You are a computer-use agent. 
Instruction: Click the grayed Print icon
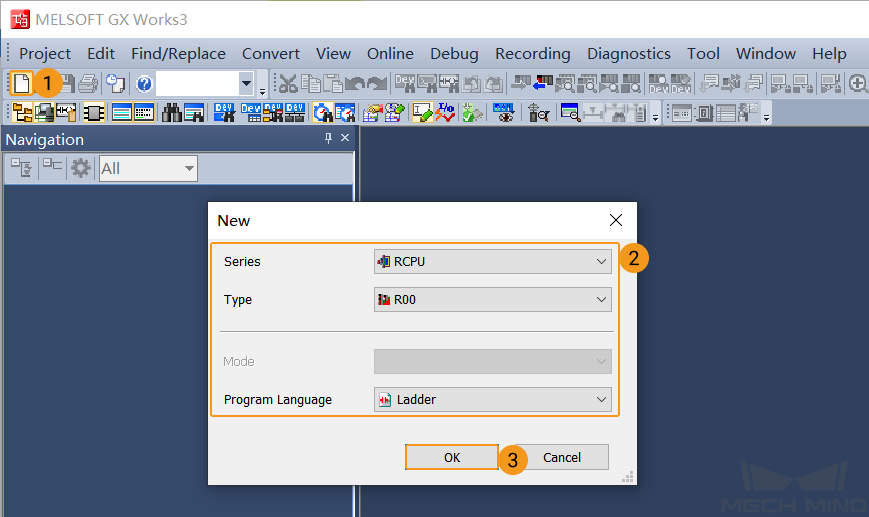88,84
